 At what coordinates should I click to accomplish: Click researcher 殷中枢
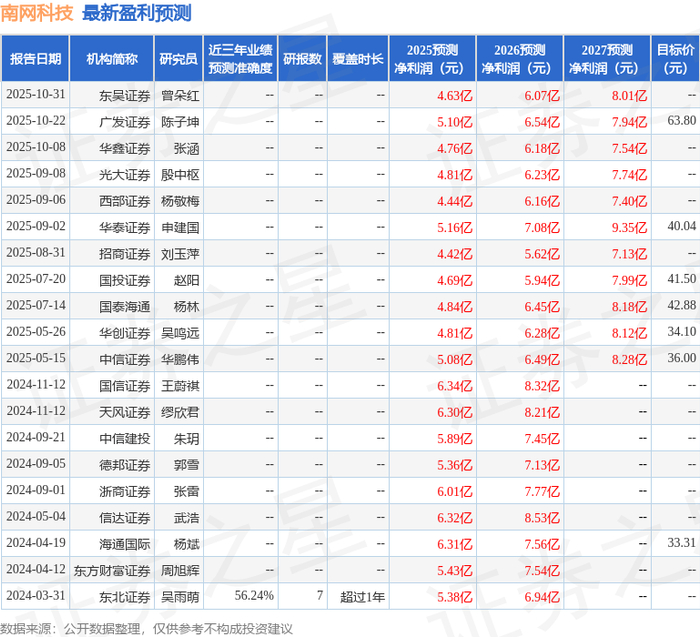click(x=180, y=175)
